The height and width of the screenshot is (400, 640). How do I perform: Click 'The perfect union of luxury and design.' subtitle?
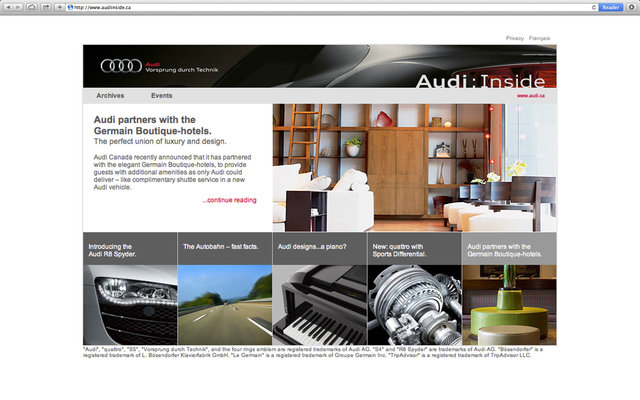[x=160, y=141]
